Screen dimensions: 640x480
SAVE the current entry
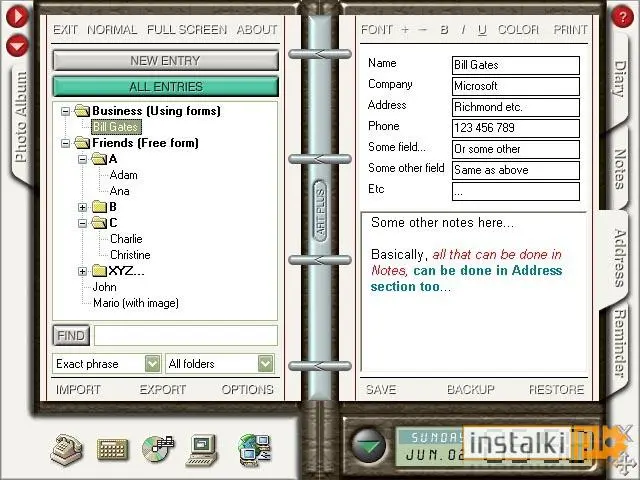click(381, 390)
